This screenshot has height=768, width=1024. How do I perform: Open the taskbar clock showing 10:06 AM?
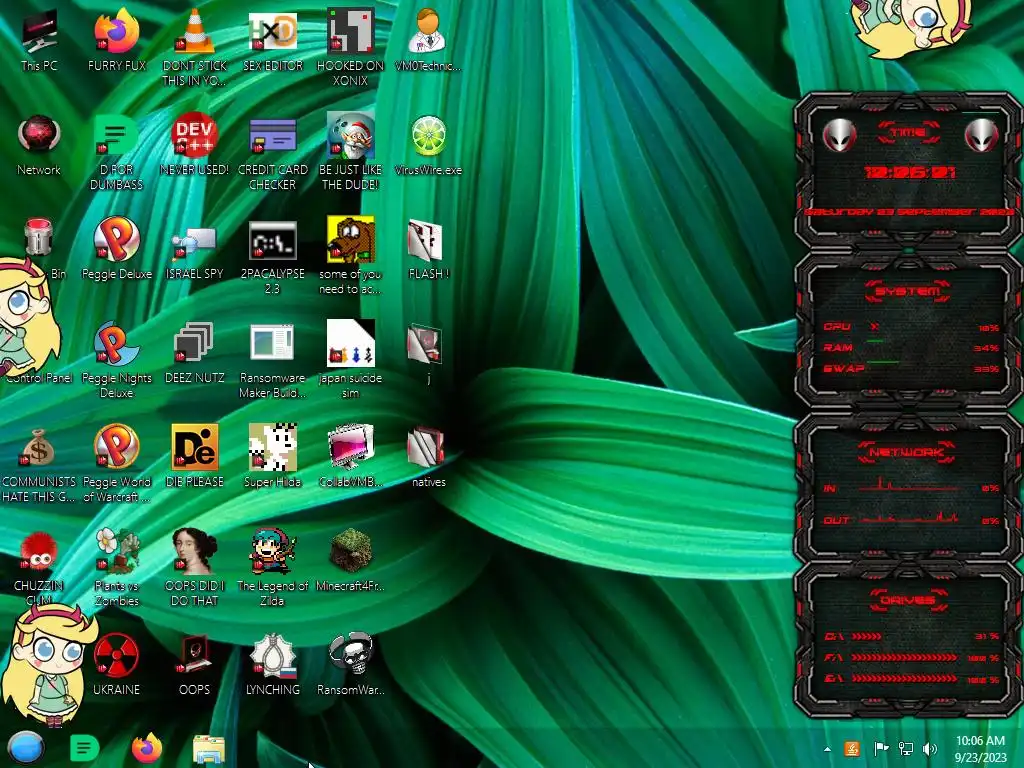point(980,749)
